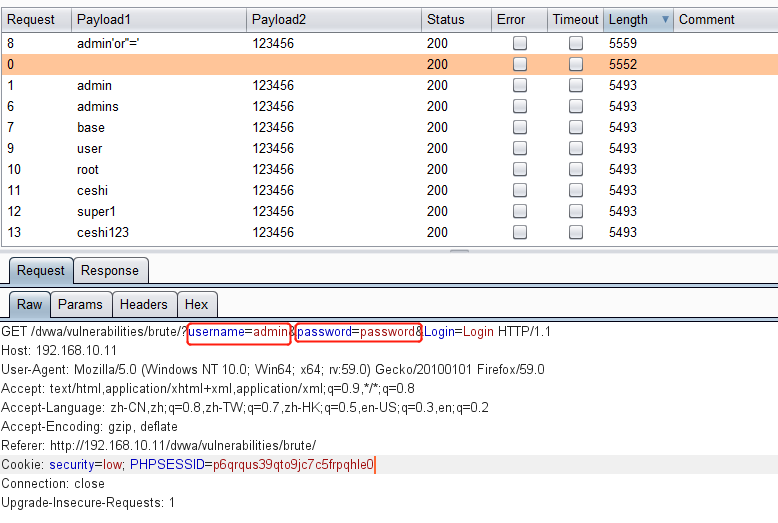The image size is (778, 523).
Task: Open the Params tab
Action: tap(80, 304)
